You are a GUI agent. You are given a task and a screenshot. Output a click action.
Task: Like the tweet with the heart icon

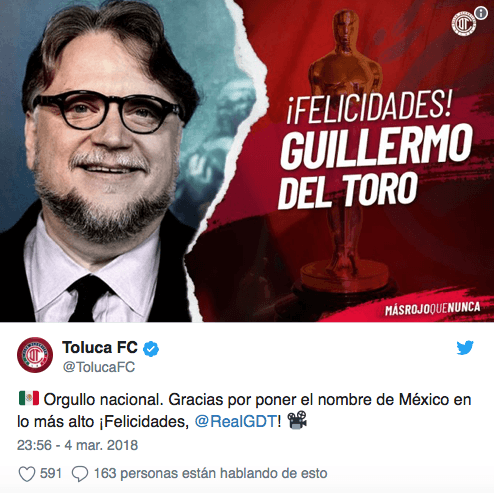(27, 474)
